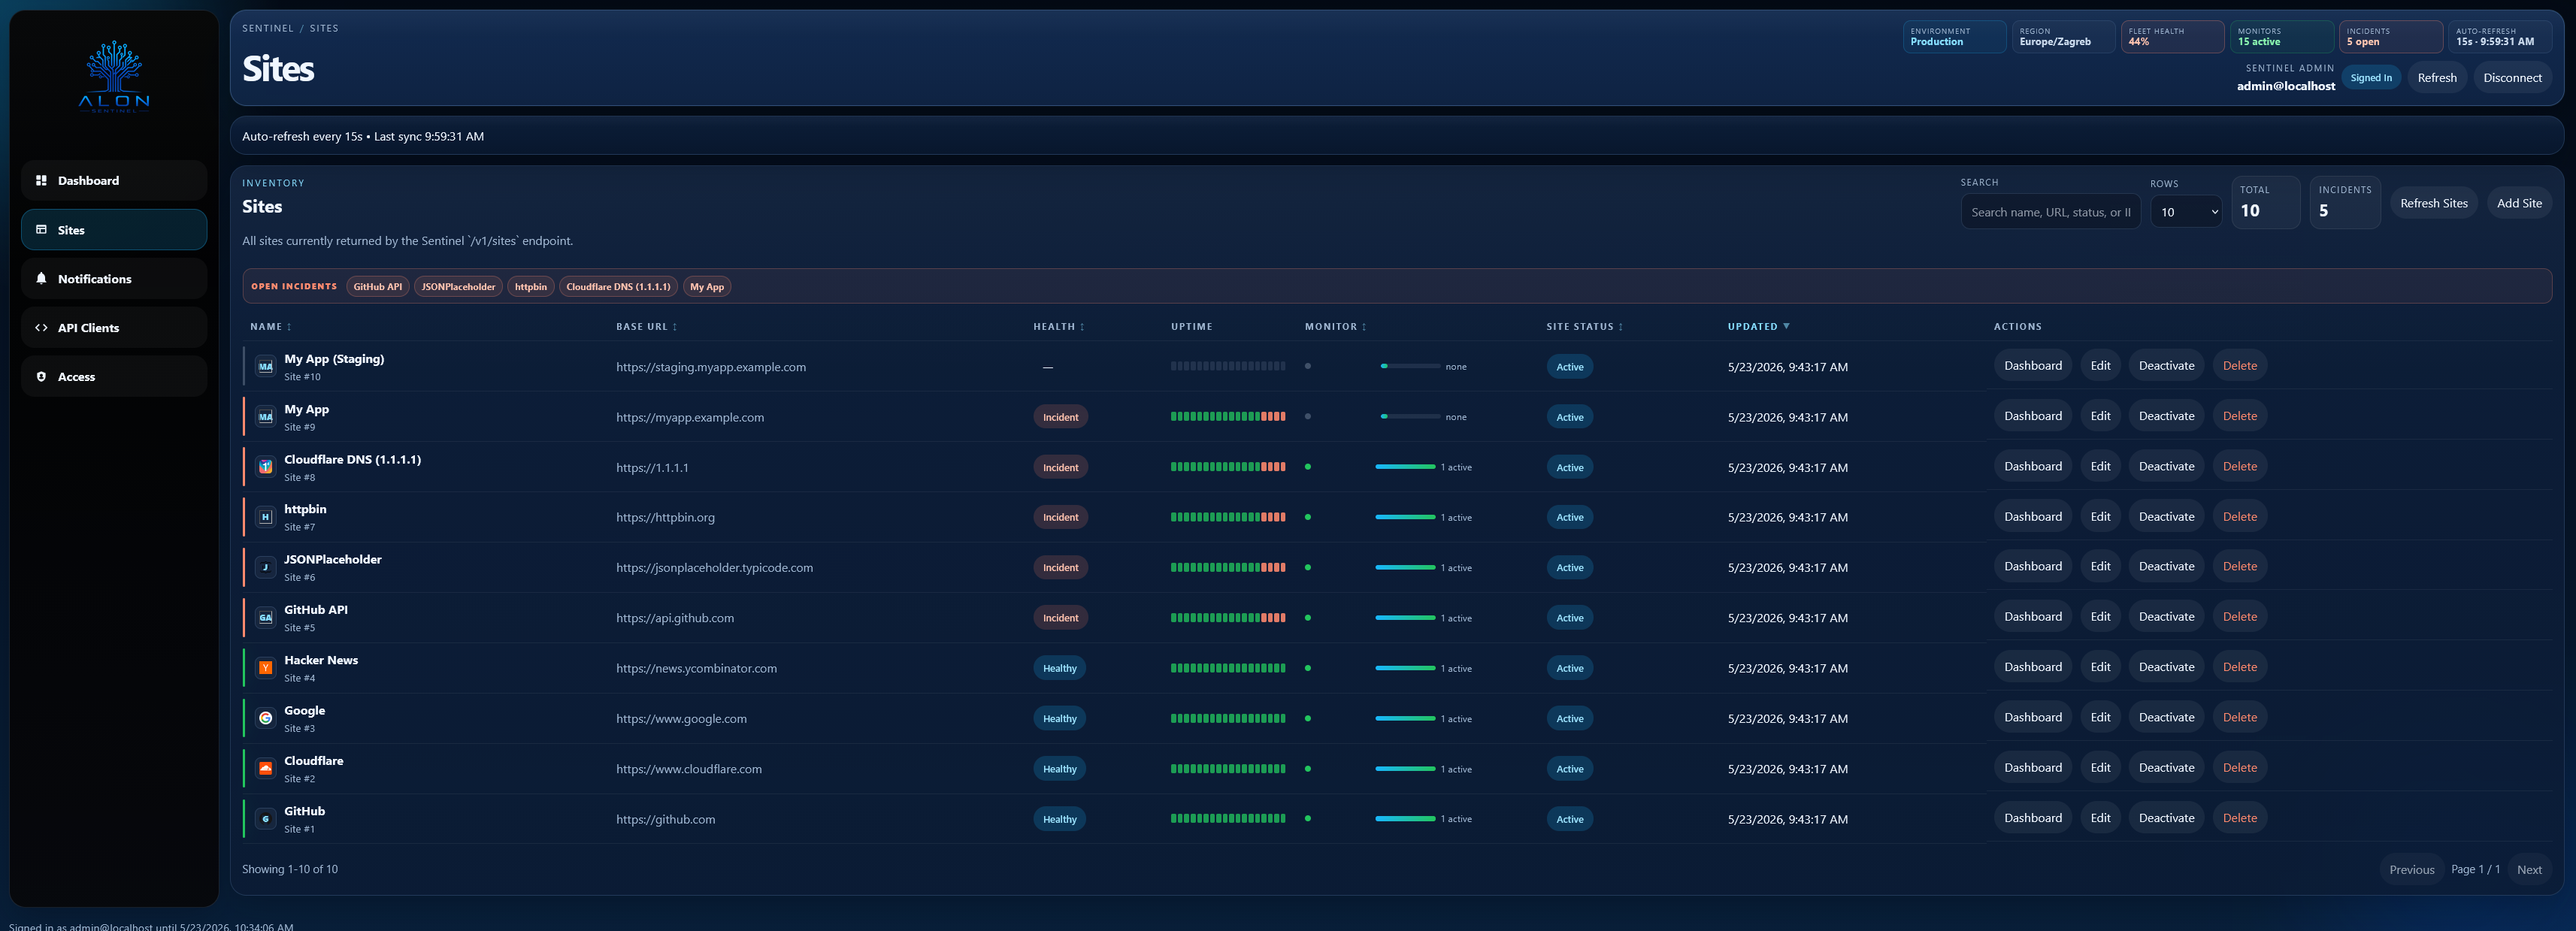Open Dashboard for My App (Staging)
The height and width of the screenshot is (931, 2576).
(2032, 366)
